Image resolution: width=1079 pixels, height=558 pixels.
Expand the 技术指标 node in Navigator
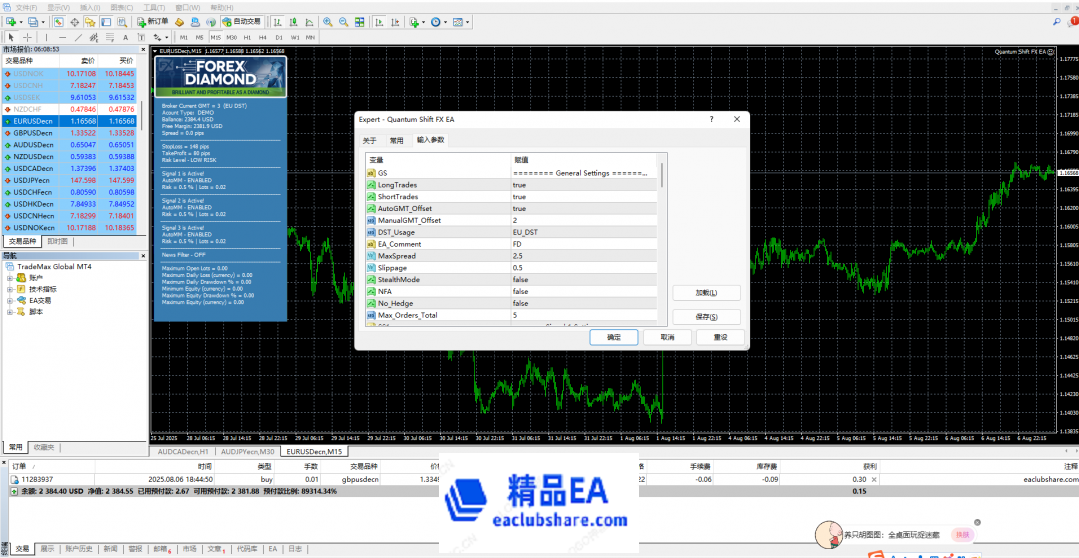[x=10, y=288]
